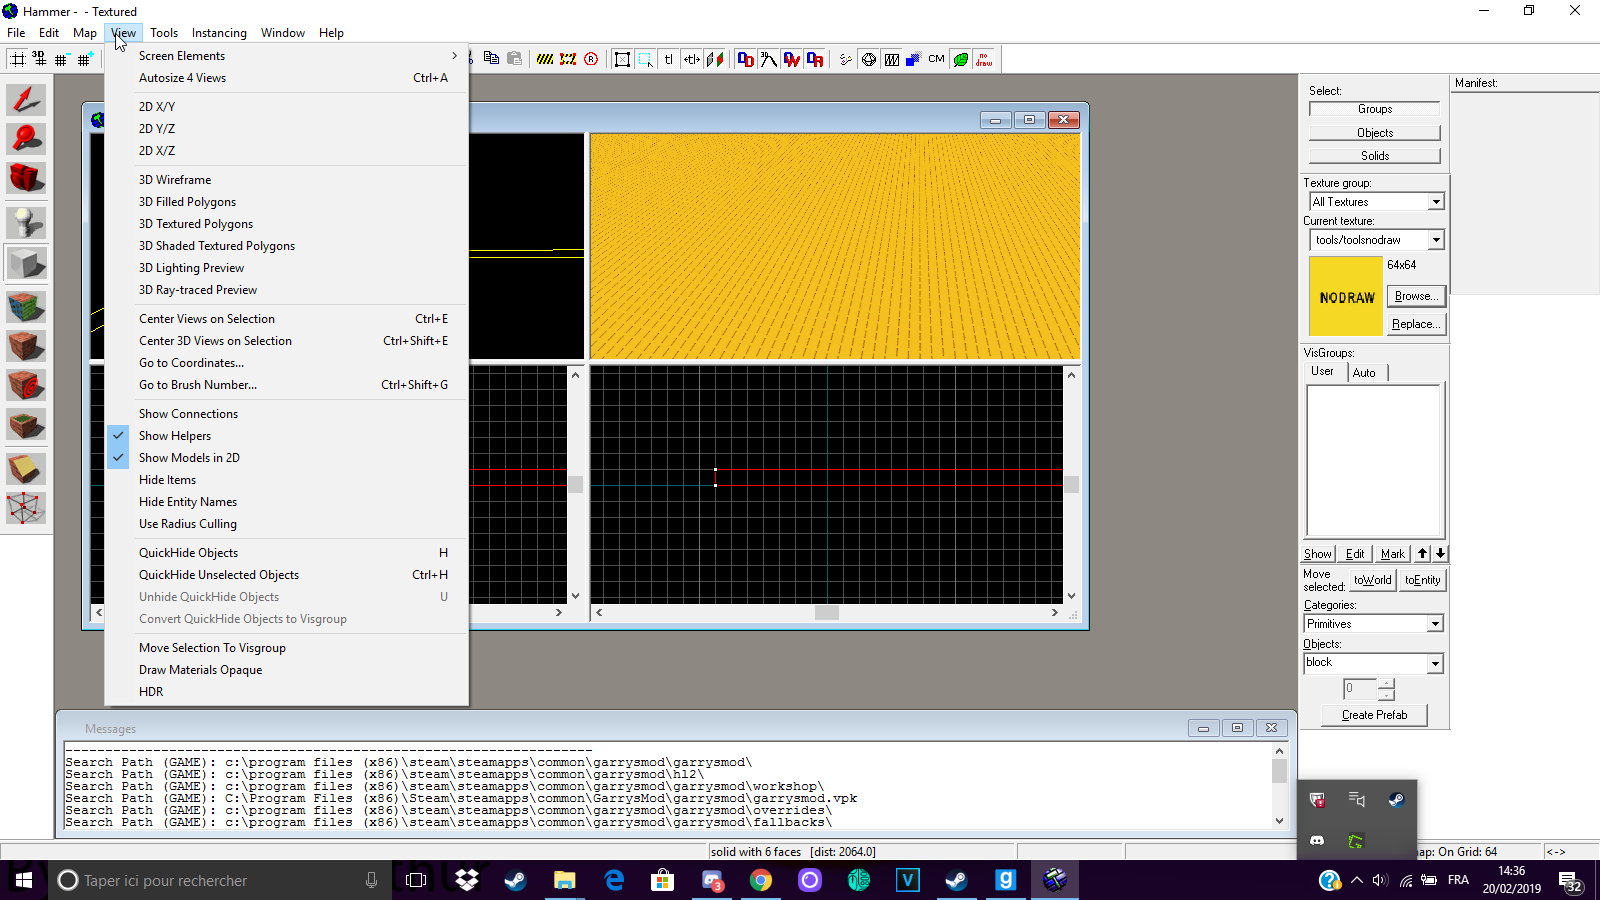The height and width of the screenshot is (900, 1600).
Task: Toggle select-by-handles toolbar icon
Action: [x=622, y=59]
